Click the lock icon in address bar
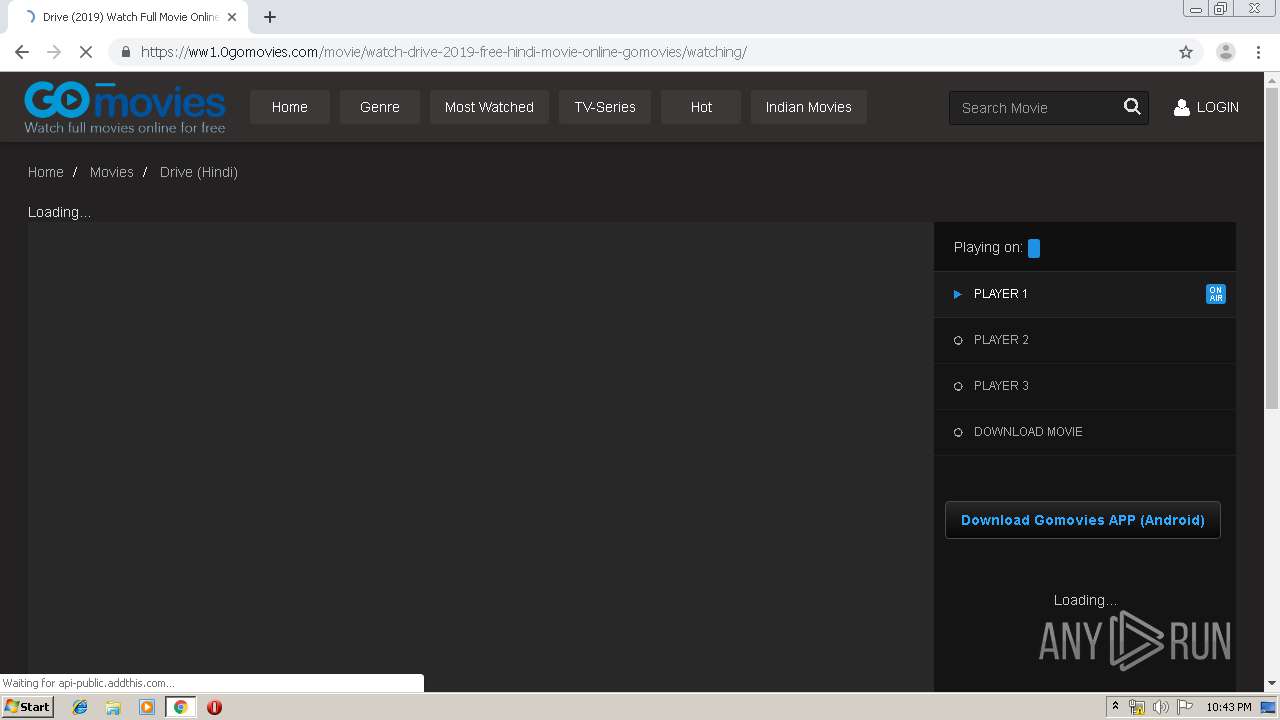The height and width of the screenshot is (720, 1280). click(x=126, y=52)
